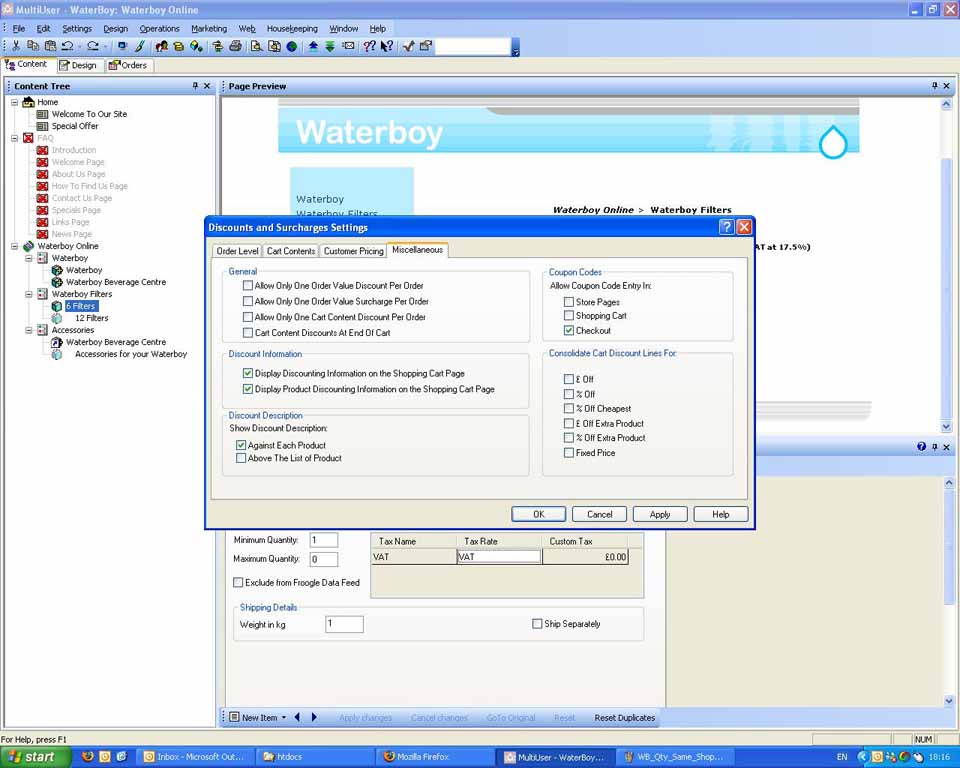Image resolution: width=960 pixels, height=768 pixels.
Task: Collapse the Waterboy Online tree node
Action: [15, 246]
